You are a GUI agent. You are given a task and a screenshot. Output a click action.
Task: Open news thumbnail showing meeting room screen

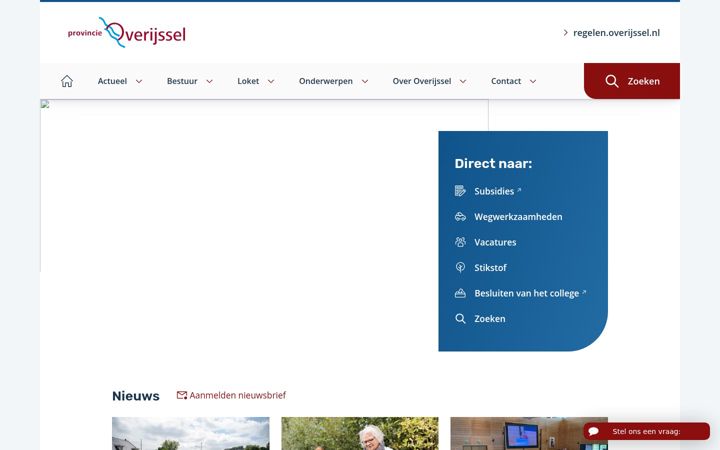529,433
